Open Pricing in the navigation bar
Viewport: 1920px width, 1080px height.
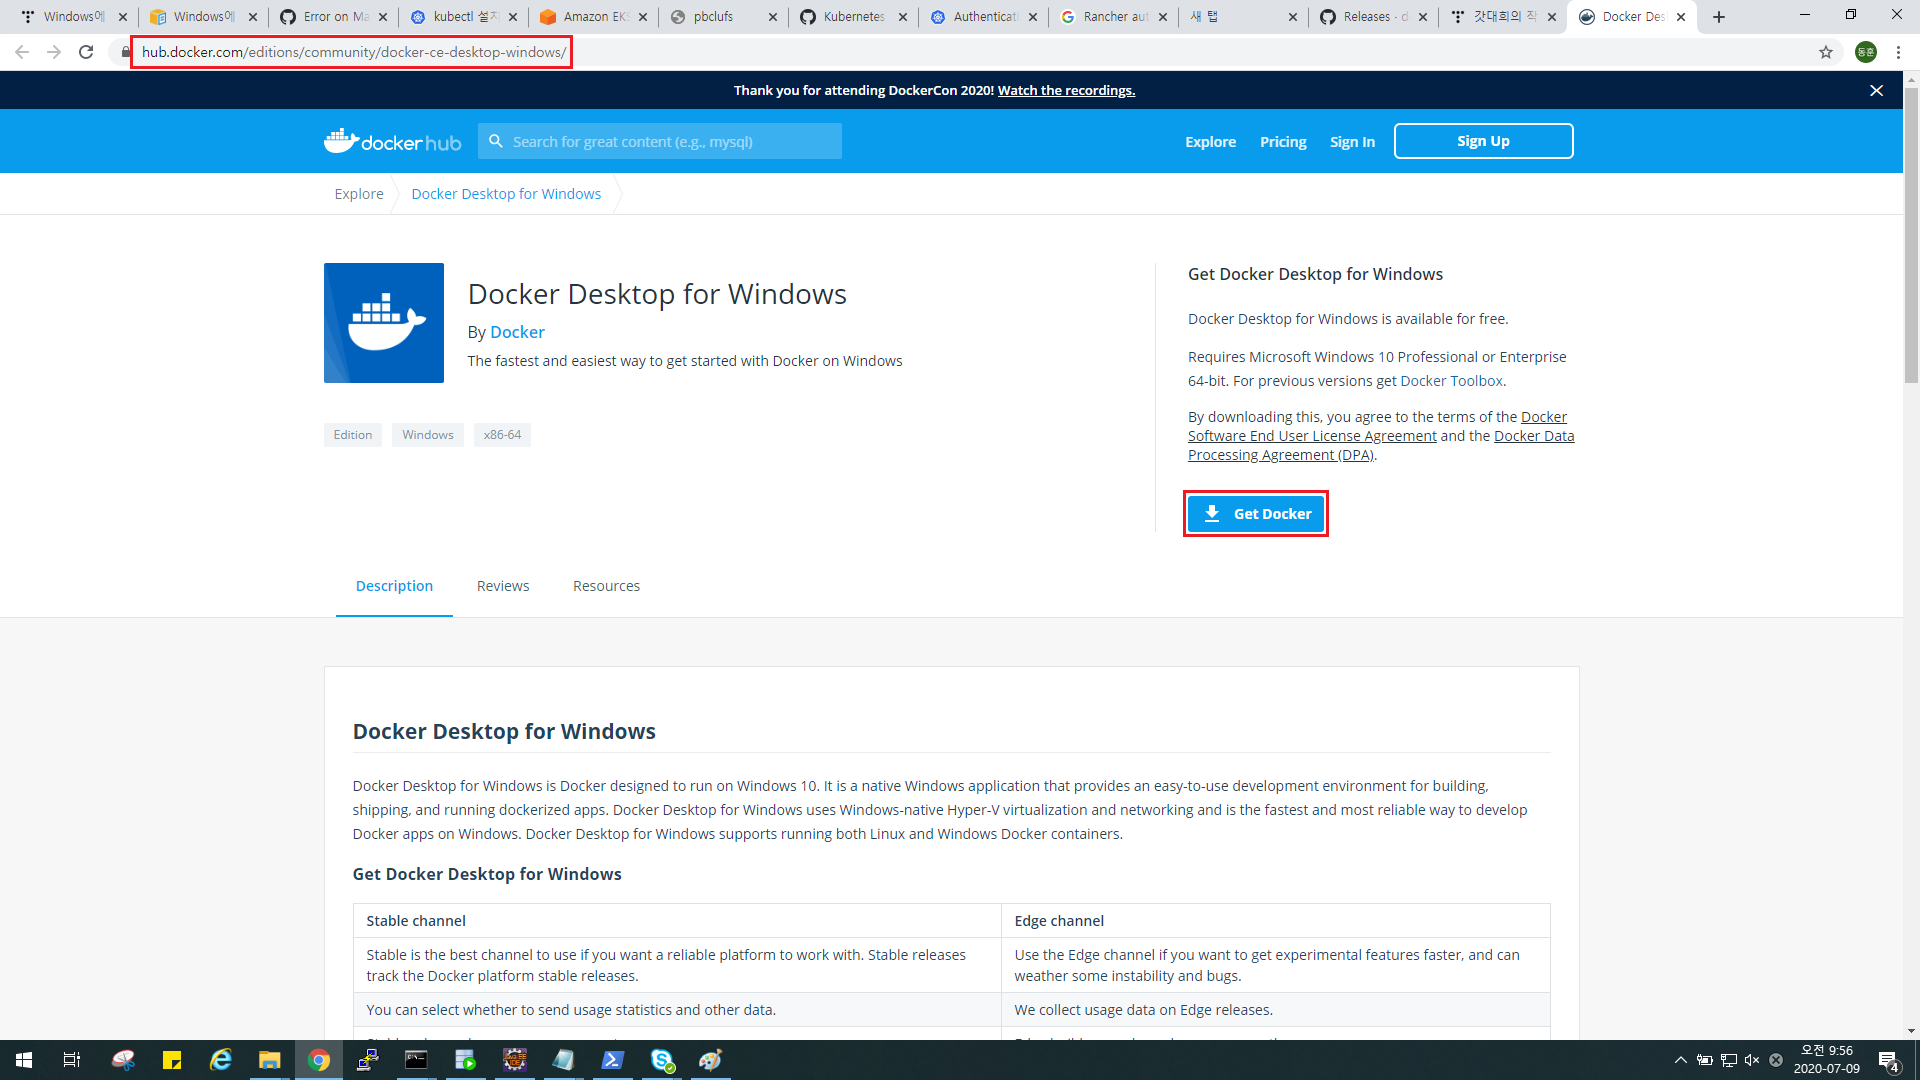[1283, 142]
